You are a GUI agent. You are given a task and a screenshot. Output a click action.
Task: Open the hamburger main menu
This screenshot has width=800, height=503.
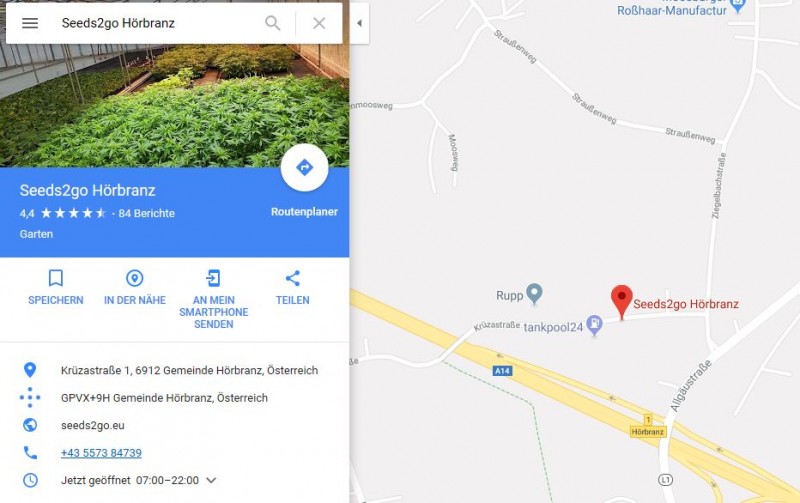30,23
